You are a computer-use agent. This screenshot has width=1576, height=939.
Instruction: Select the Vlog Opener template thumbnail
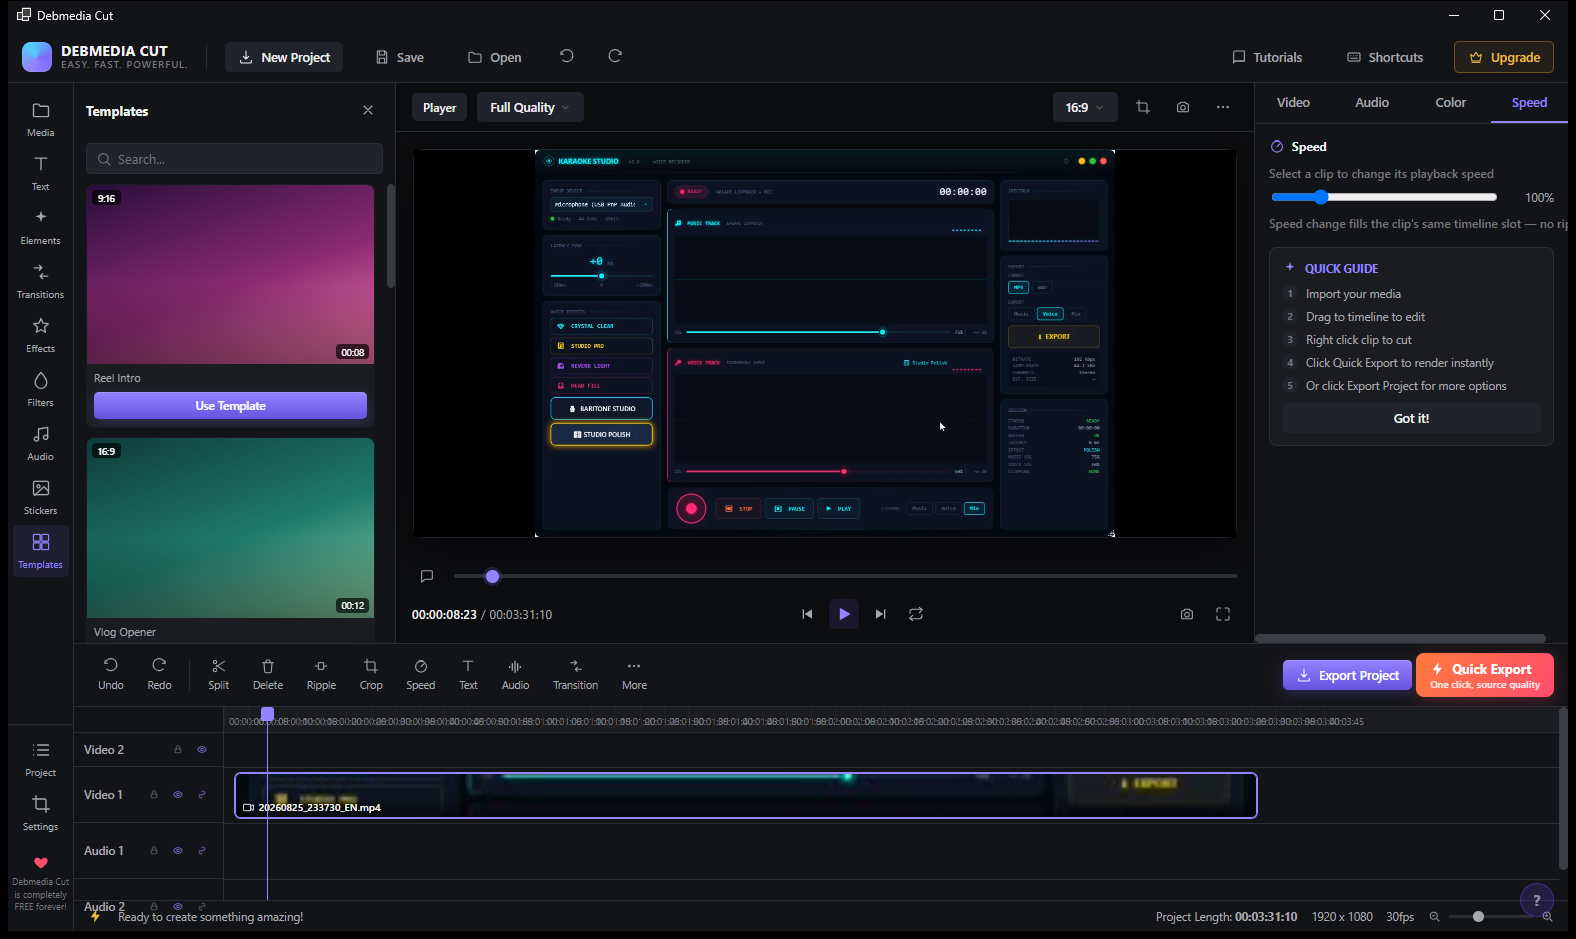click(x=230, y=528)
